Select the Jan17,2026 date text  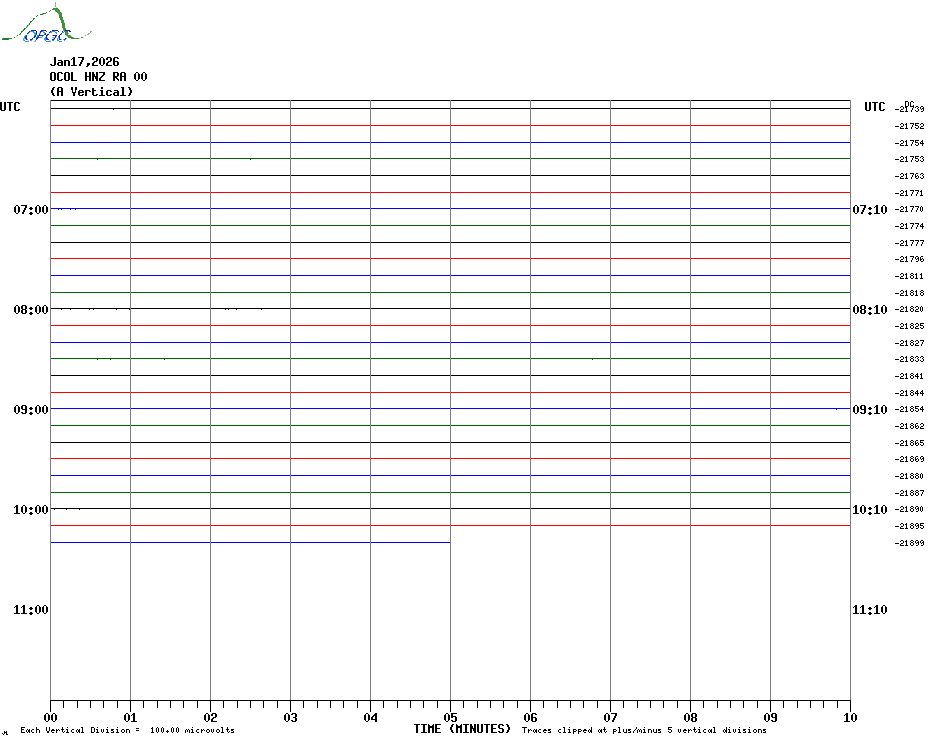(84, 62)
